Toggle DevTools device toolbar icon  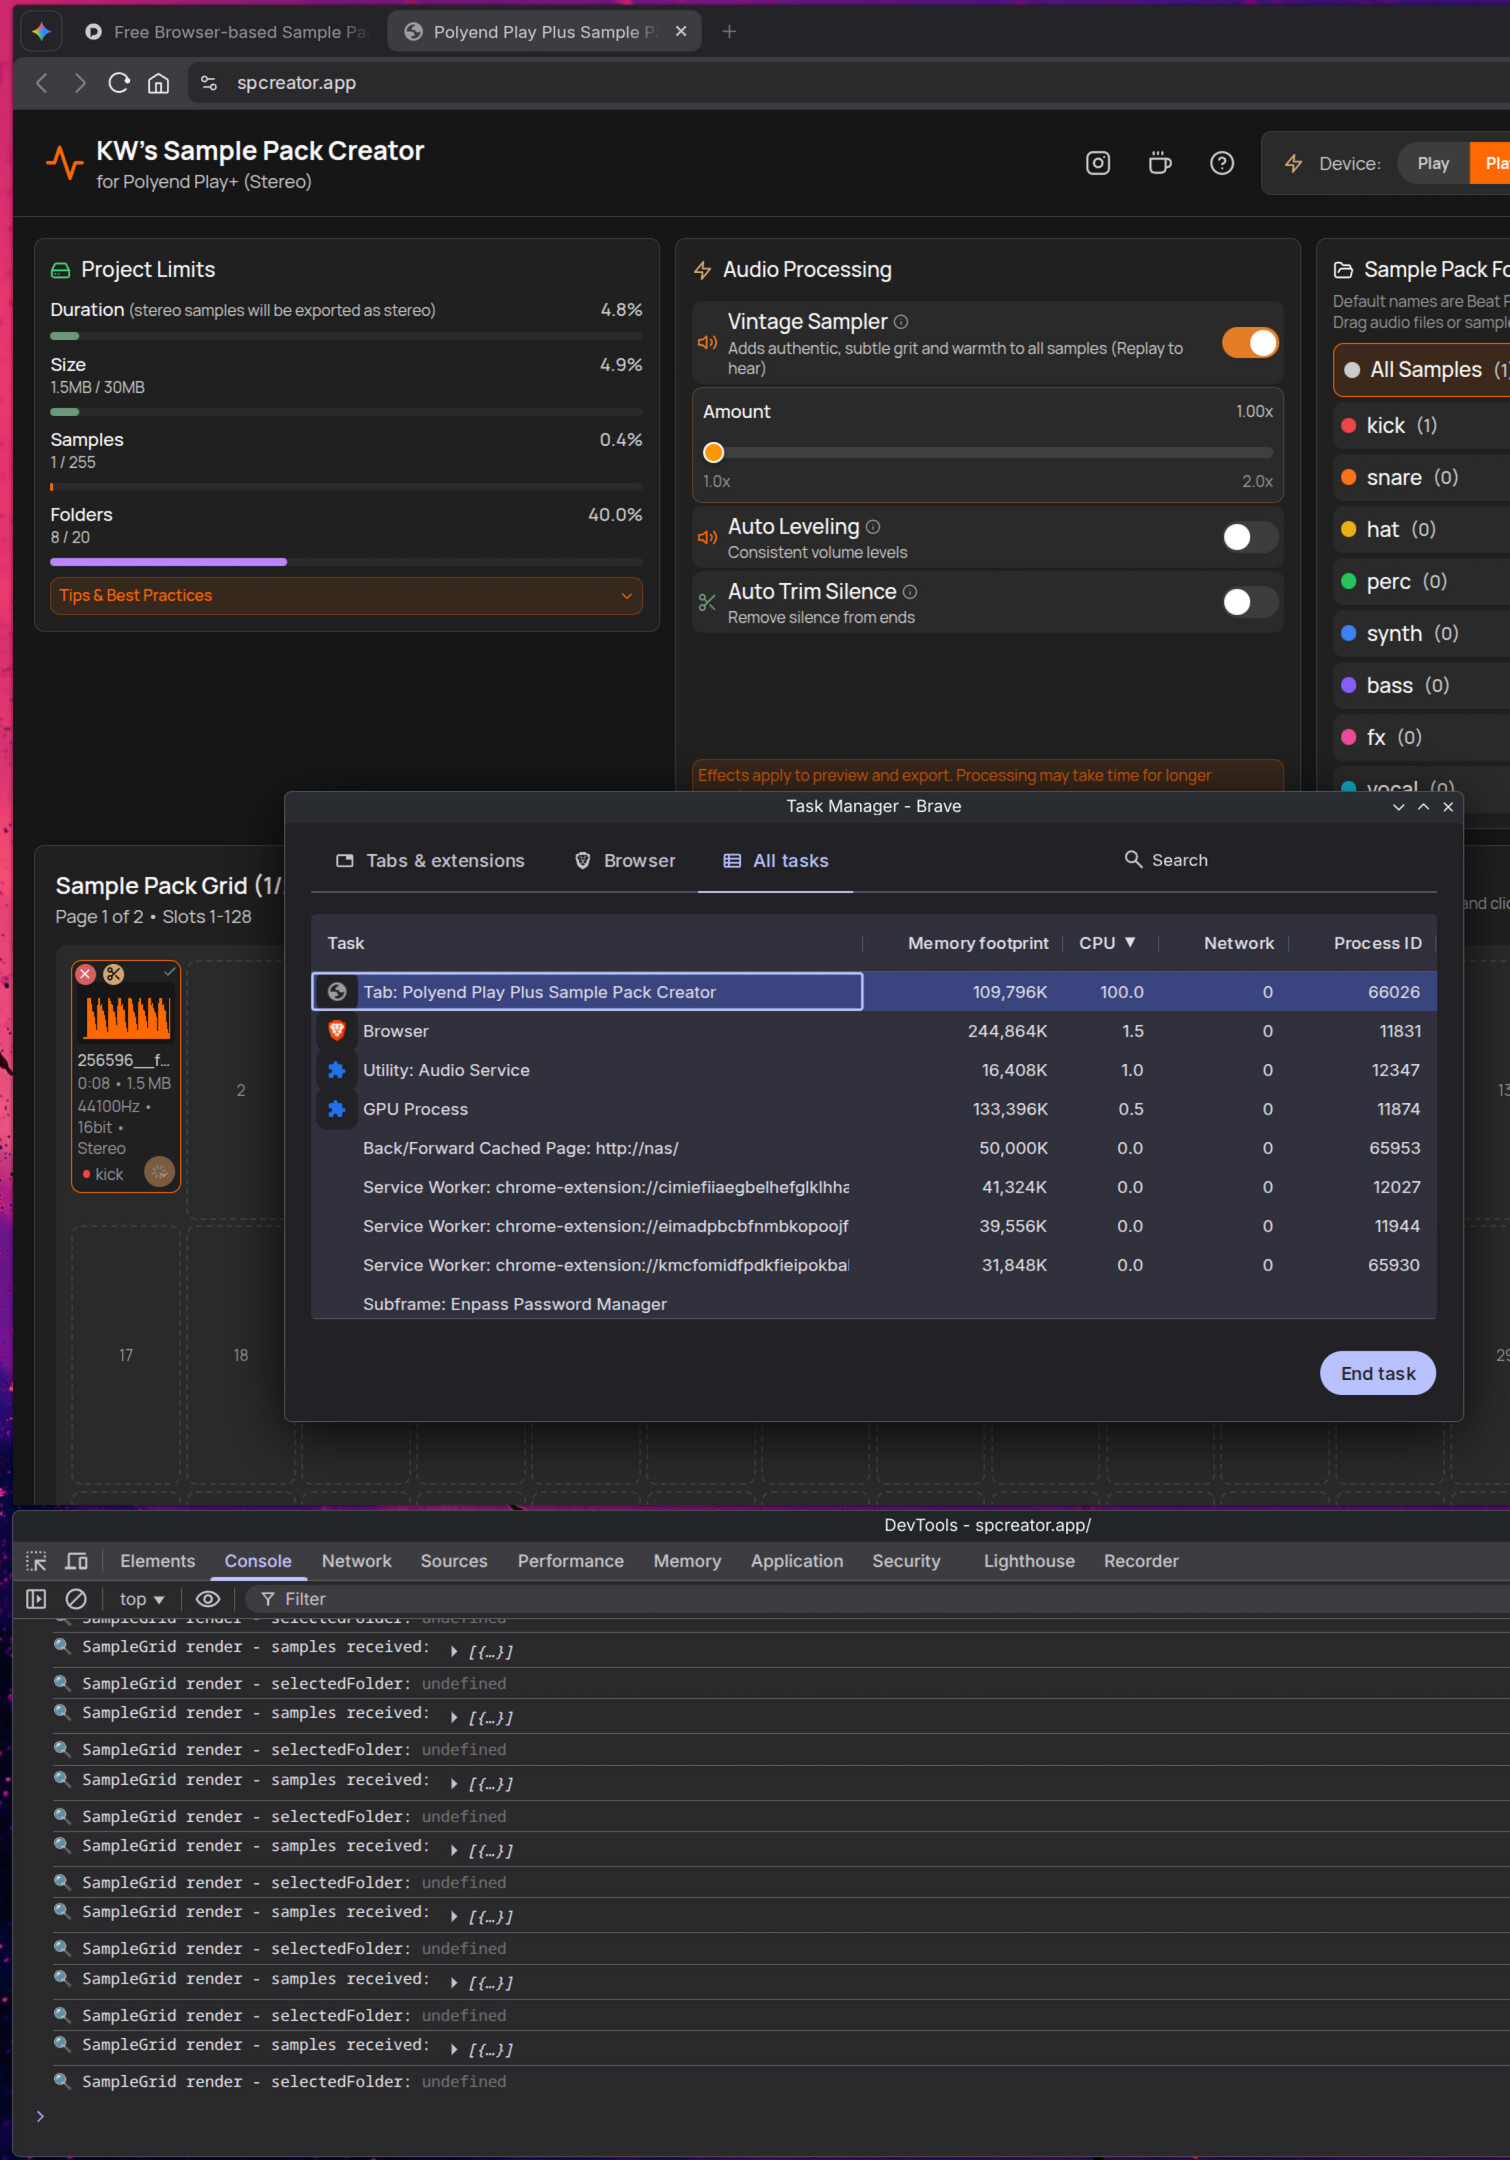click(77, 1561)
